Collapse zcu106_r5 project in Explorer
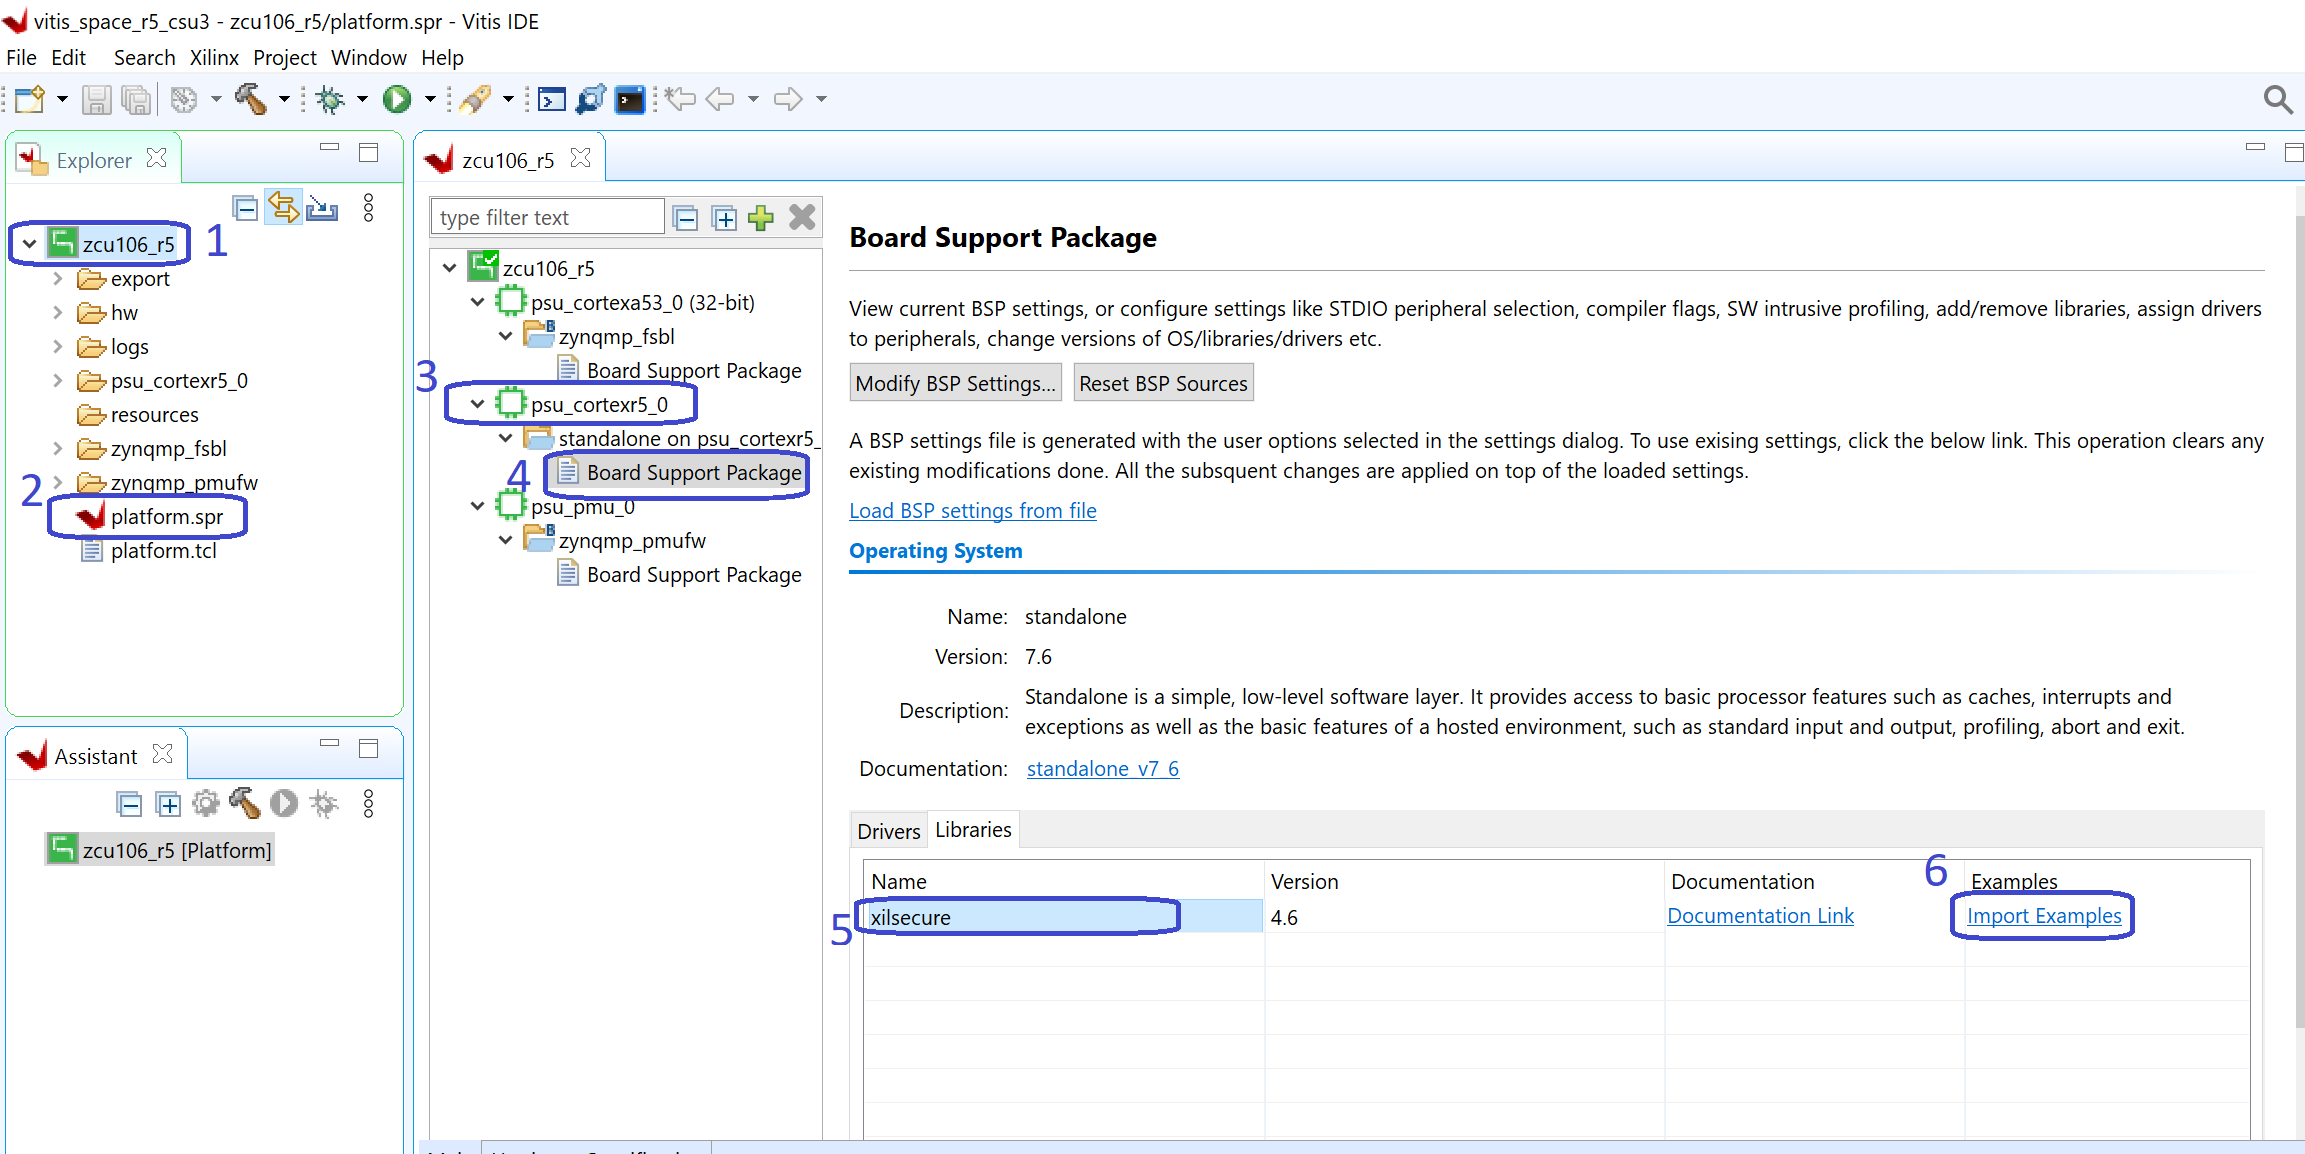2305x1154 pixels. pos(30,243)
